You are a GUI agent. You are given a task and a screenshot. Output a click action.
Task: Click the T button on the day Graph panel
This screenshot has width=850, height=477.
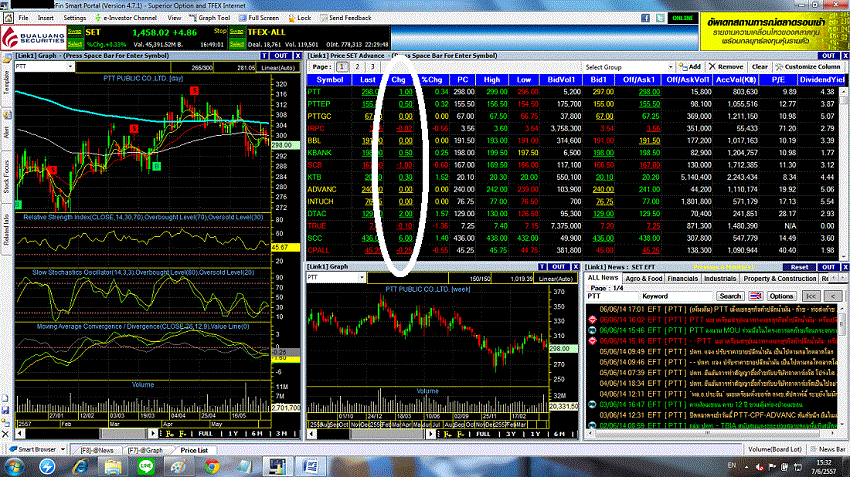(x=265, y=56)
